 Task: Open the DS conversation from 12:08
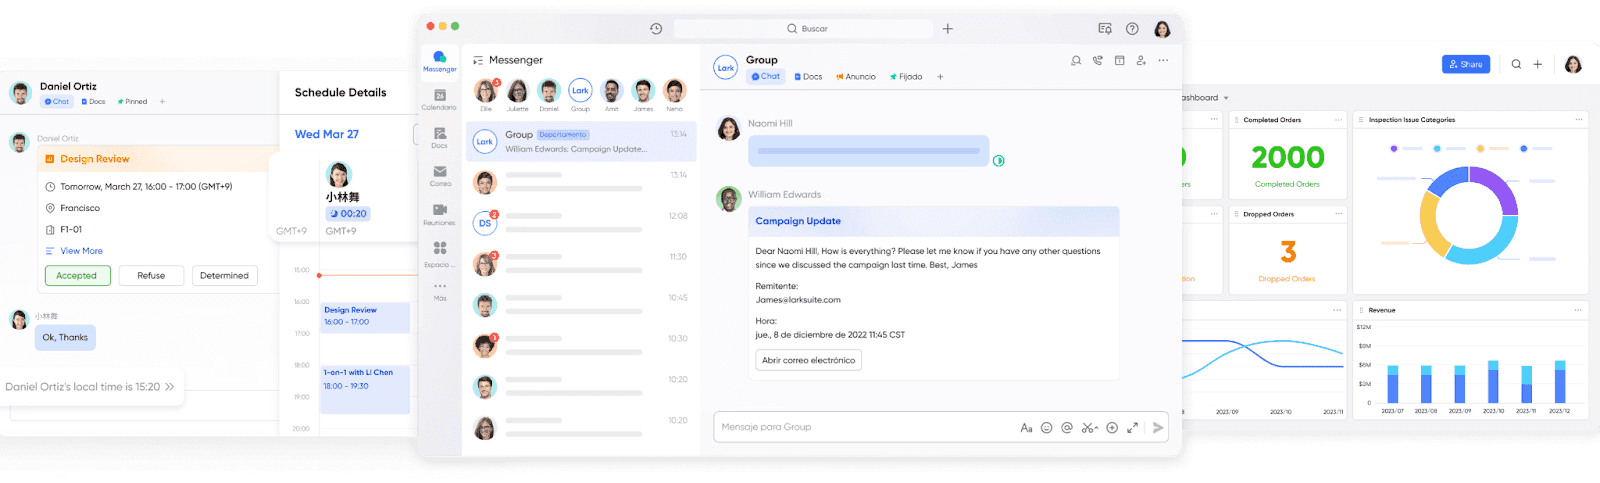pyautogui.click(x=581, y=223)
